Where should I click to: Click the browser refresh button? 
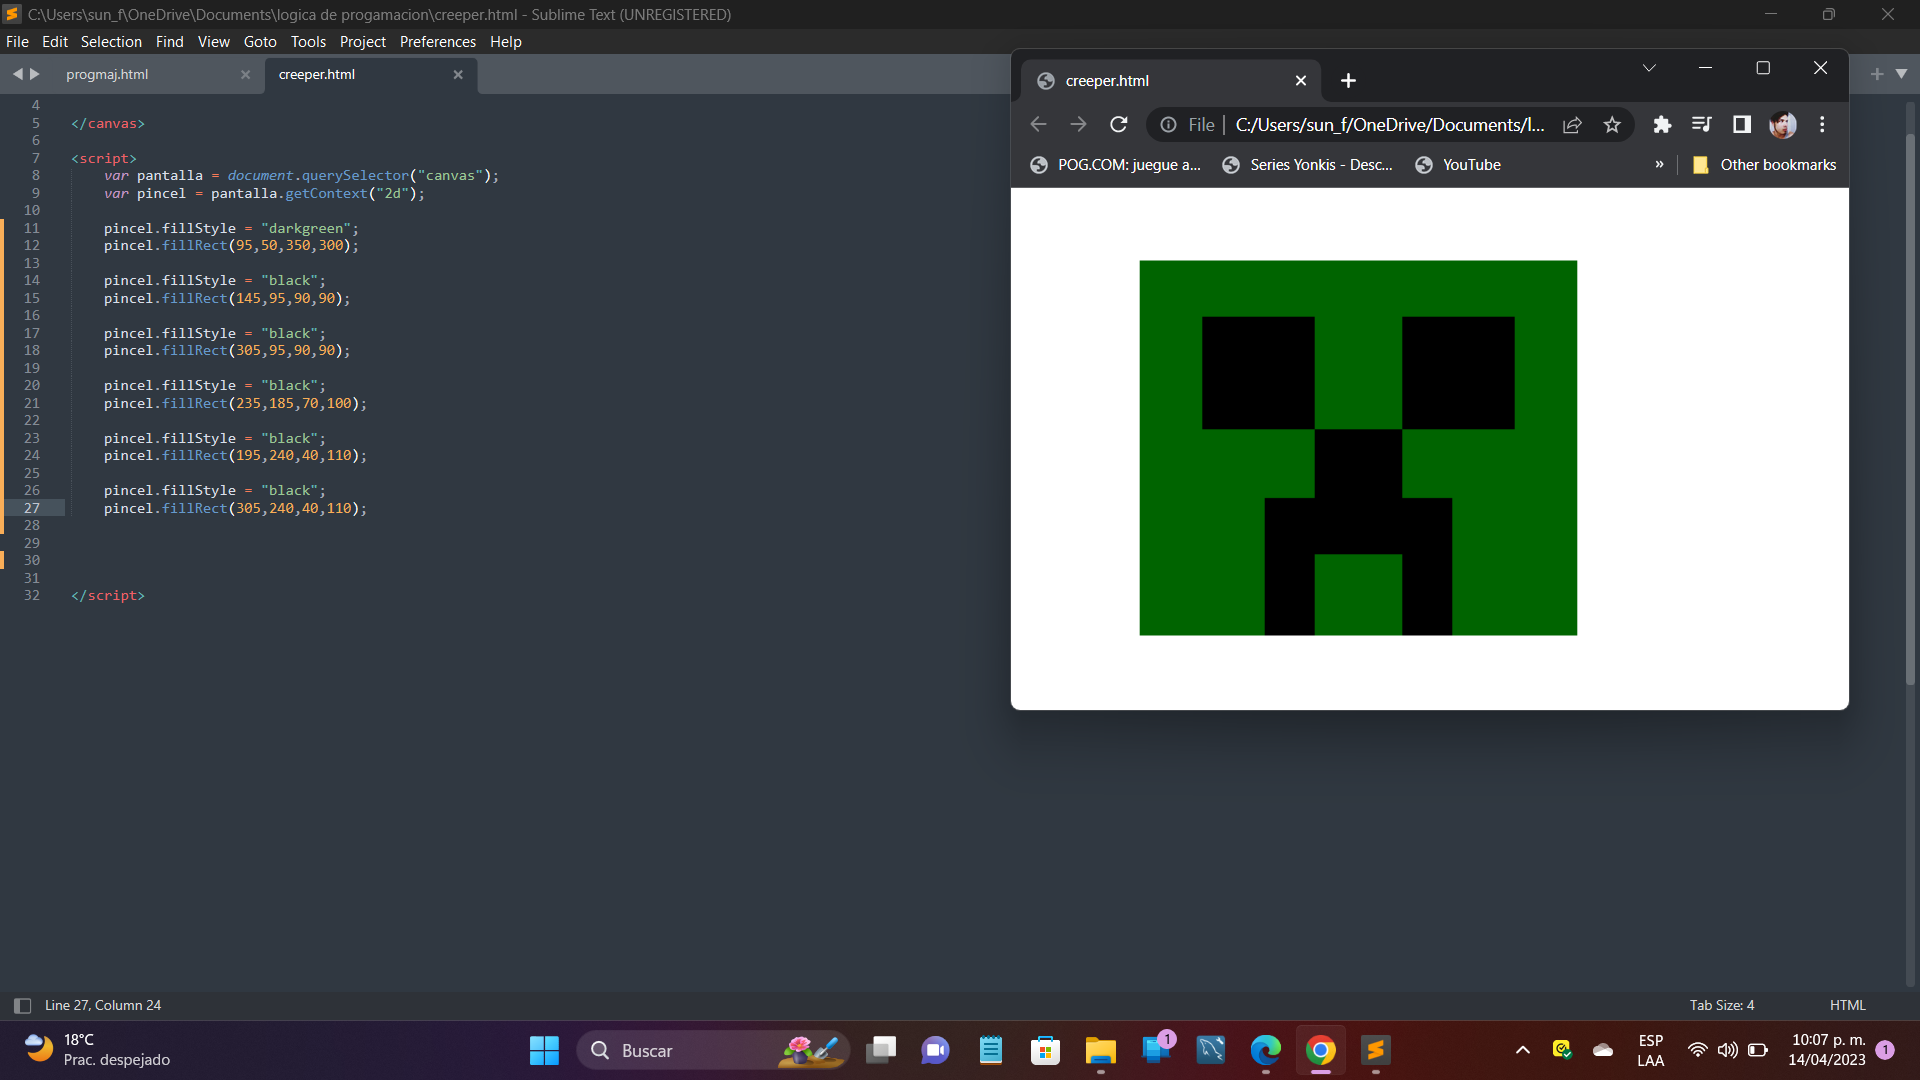pyautogui.click(x=1117, y=123)
